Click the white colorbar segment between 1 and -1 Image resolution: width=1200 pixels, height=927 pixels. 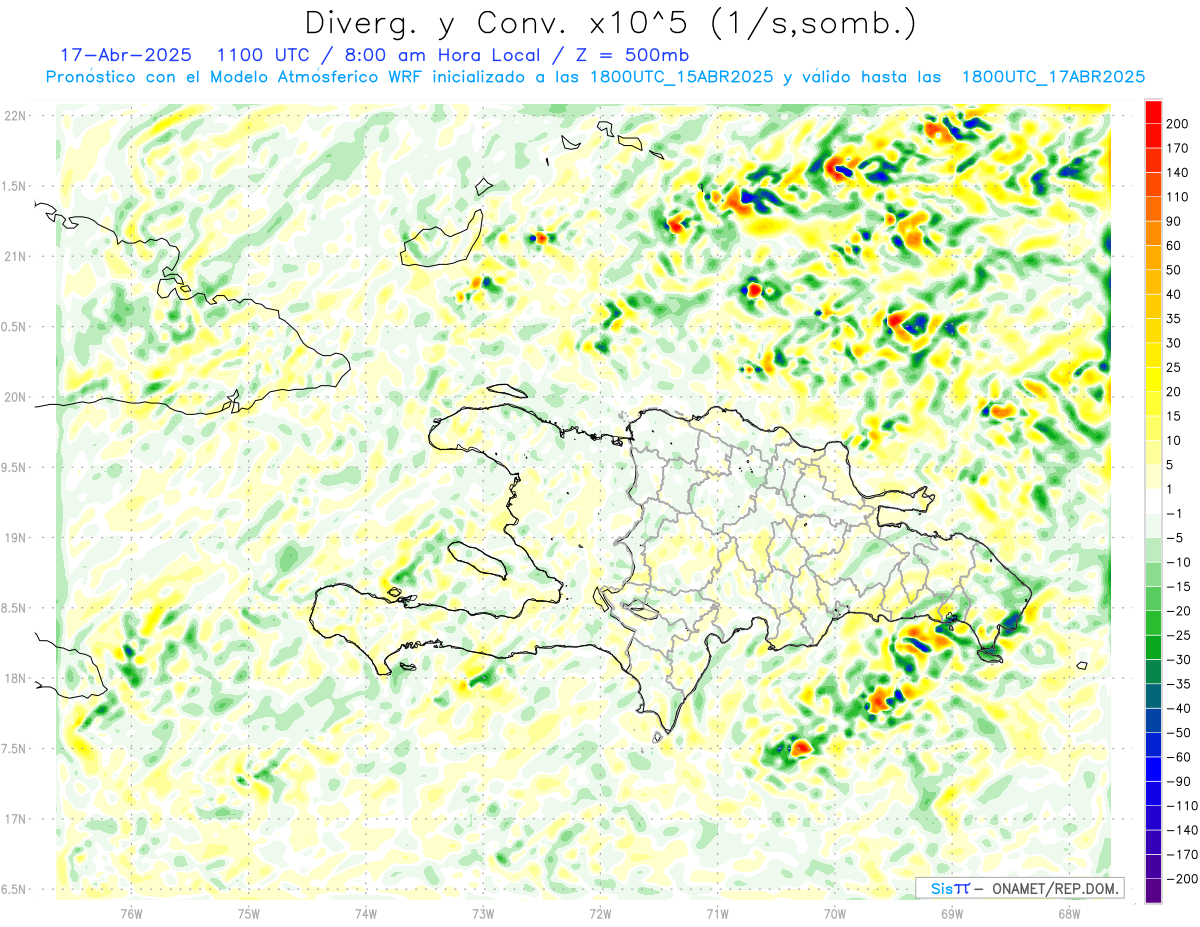pyautogui.click(x=1153, y=501)
